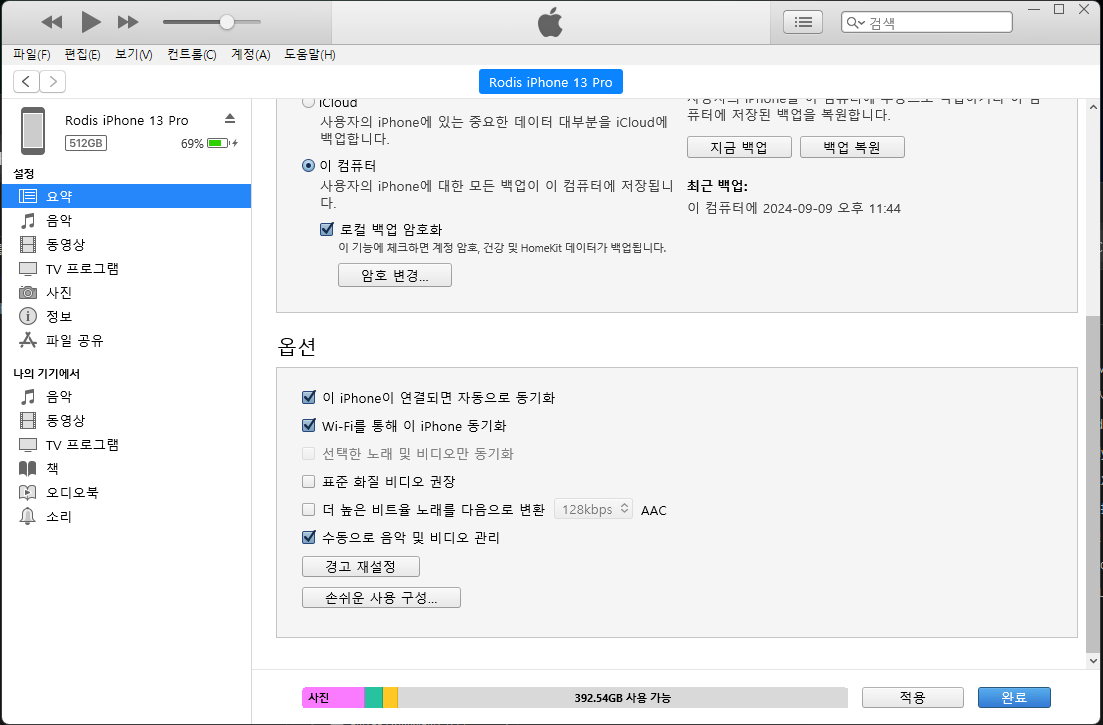Toggle Wi-Fi를 통해 이 iPhone 동기화 checkbox
Screen dimensions: 1103x725
coord(308,425)
